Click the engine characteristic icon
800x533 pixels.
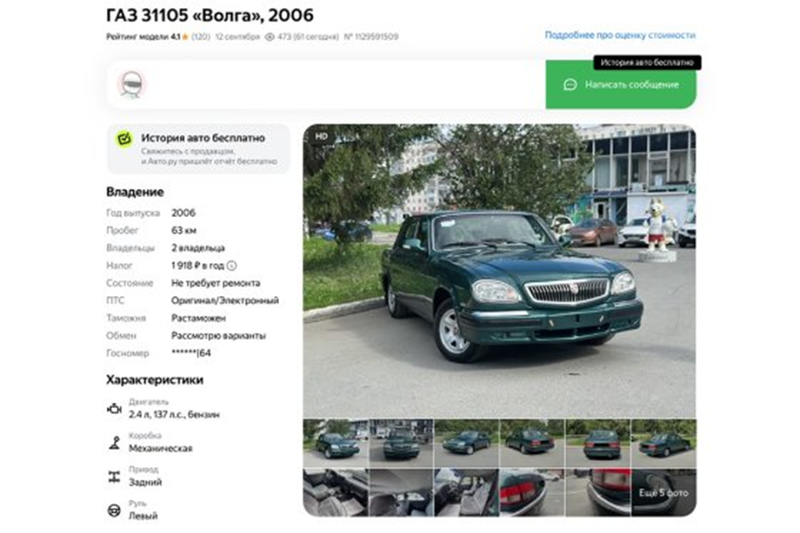(x=114, y=409)
